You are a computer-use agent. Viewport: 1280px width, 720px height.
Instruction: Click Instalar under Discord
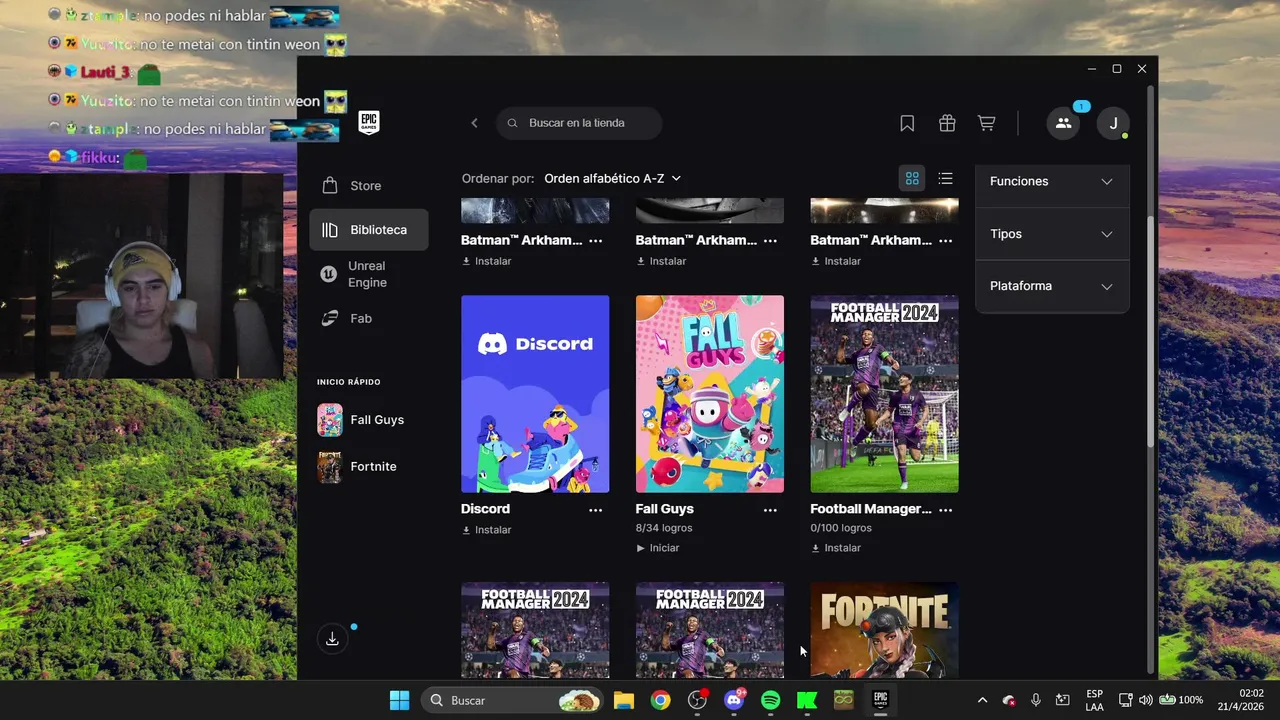point(486,530)
